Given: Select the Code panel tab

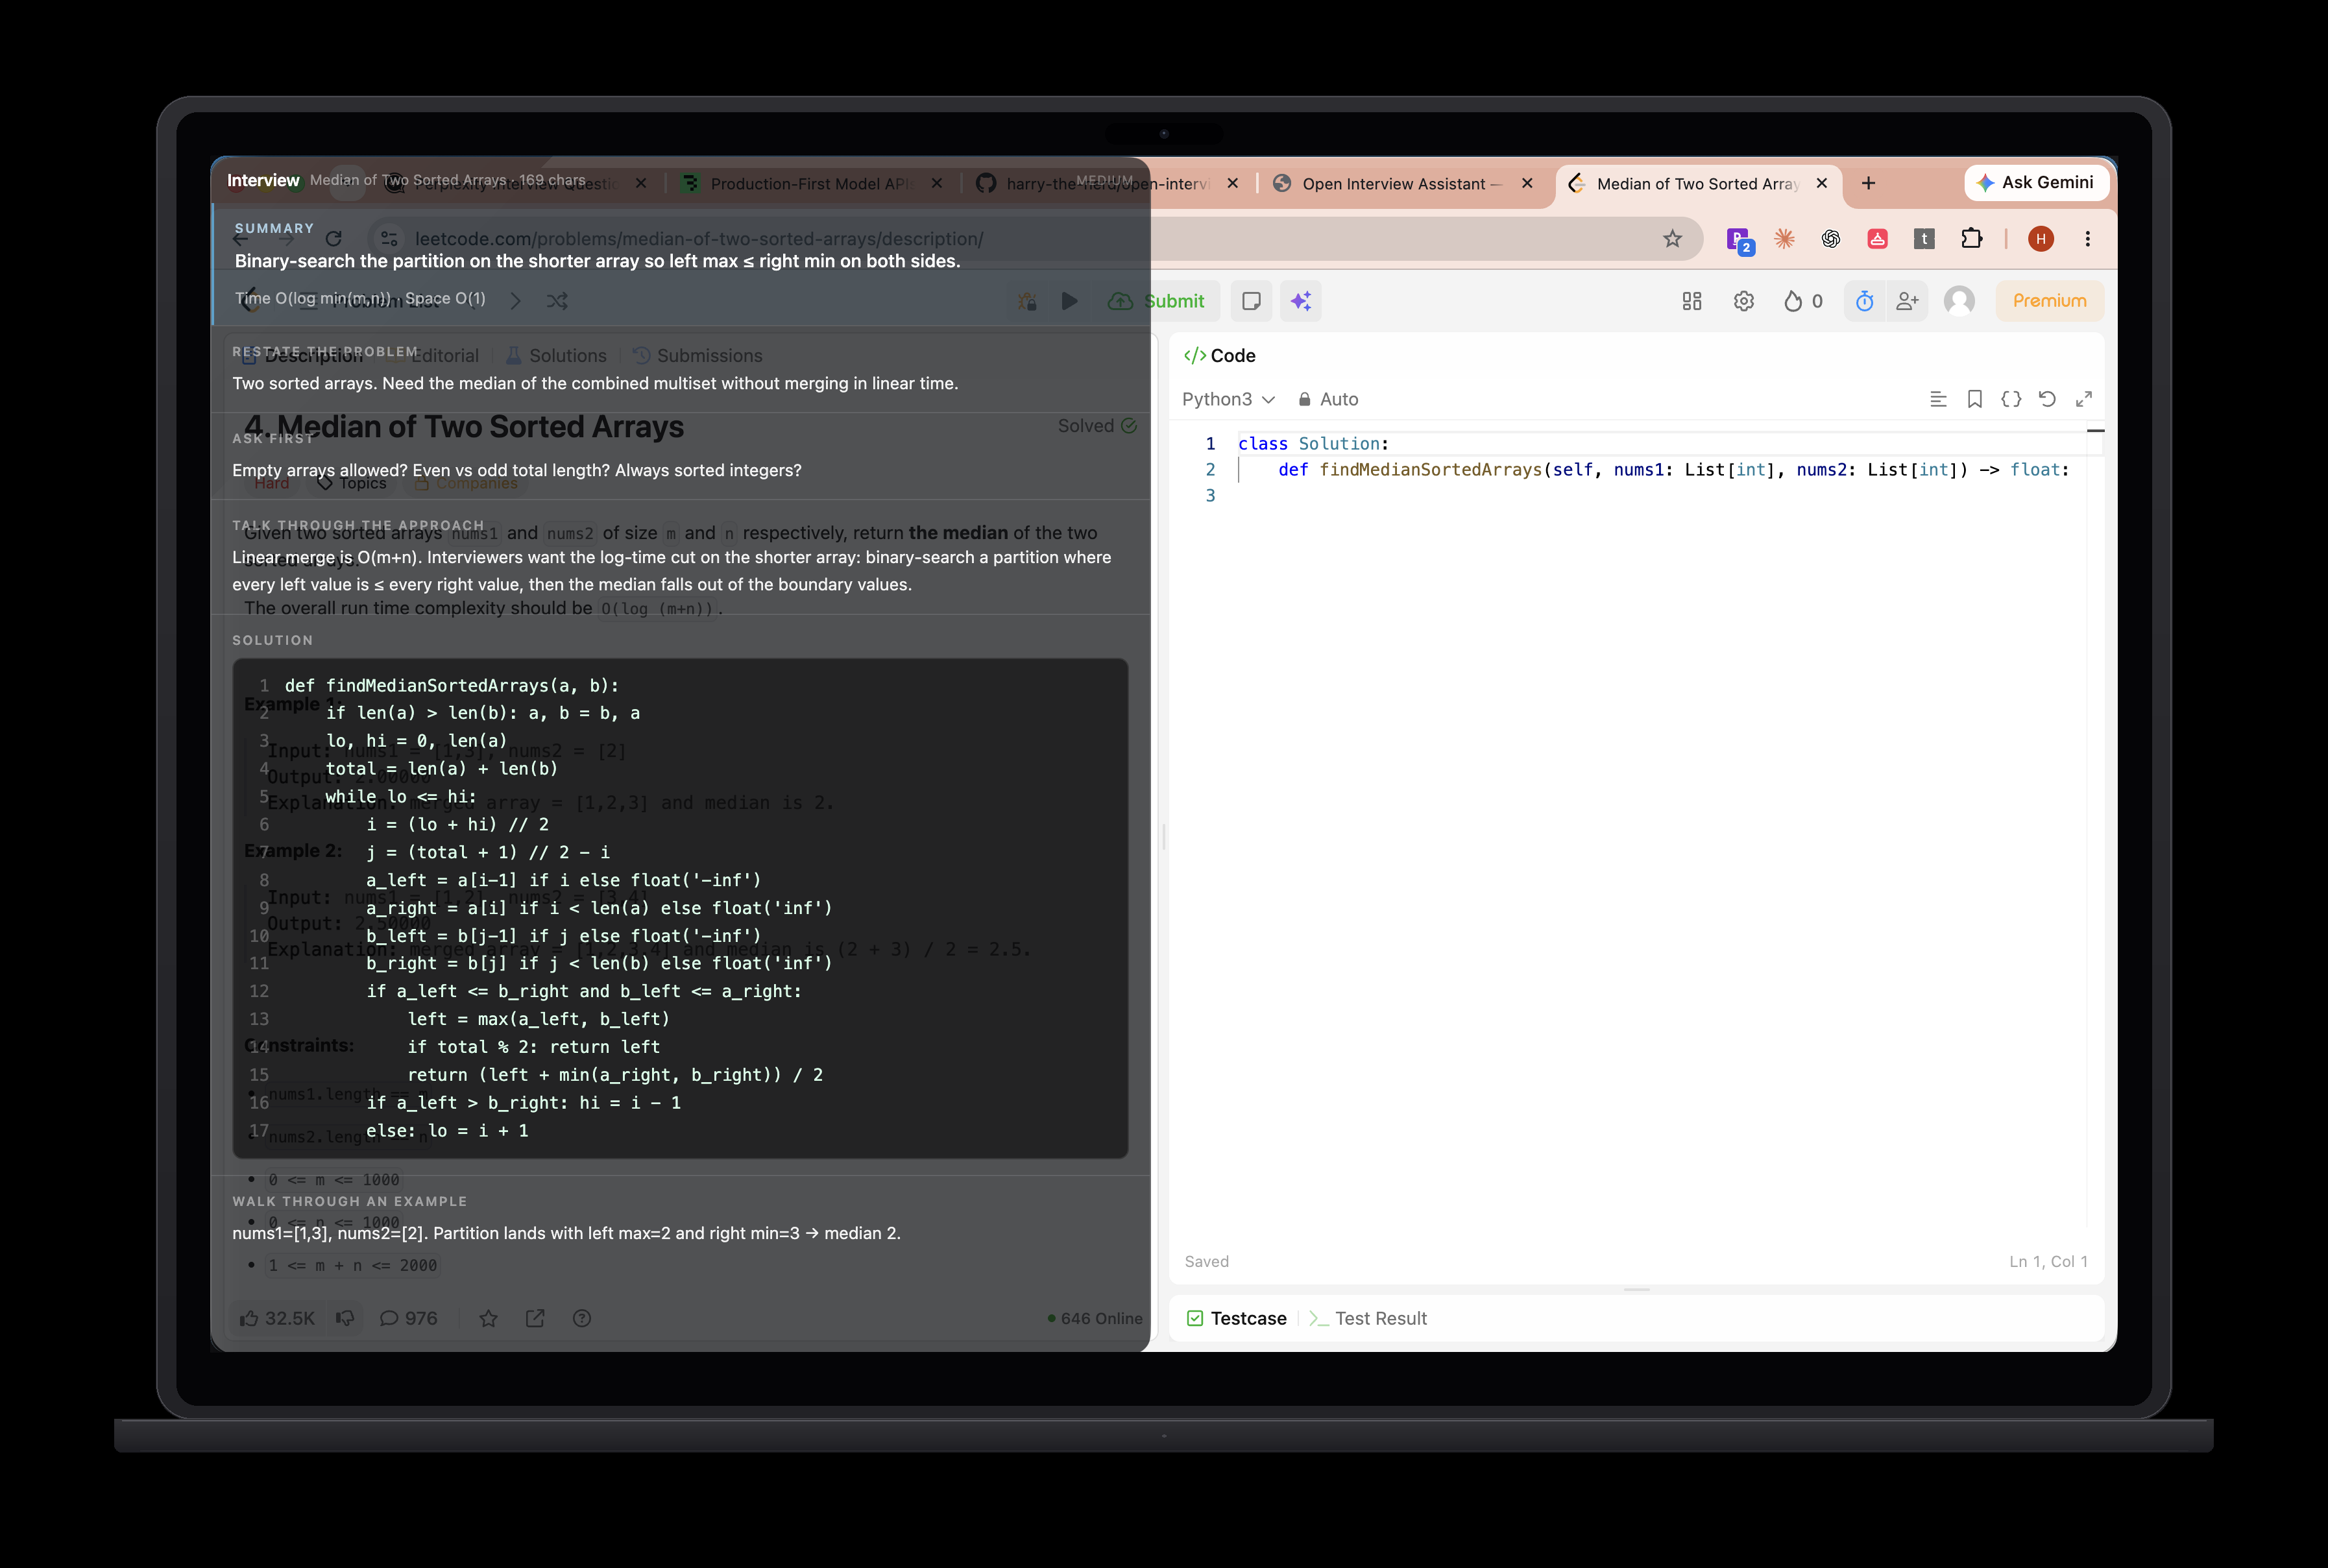Looking at the screenshot, I should click(1220, 356).
